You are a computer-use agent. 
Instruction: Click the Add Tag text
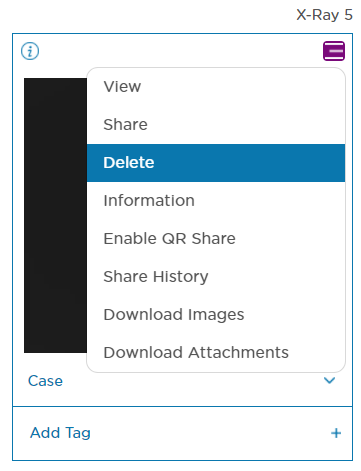[x=60, y=433]
